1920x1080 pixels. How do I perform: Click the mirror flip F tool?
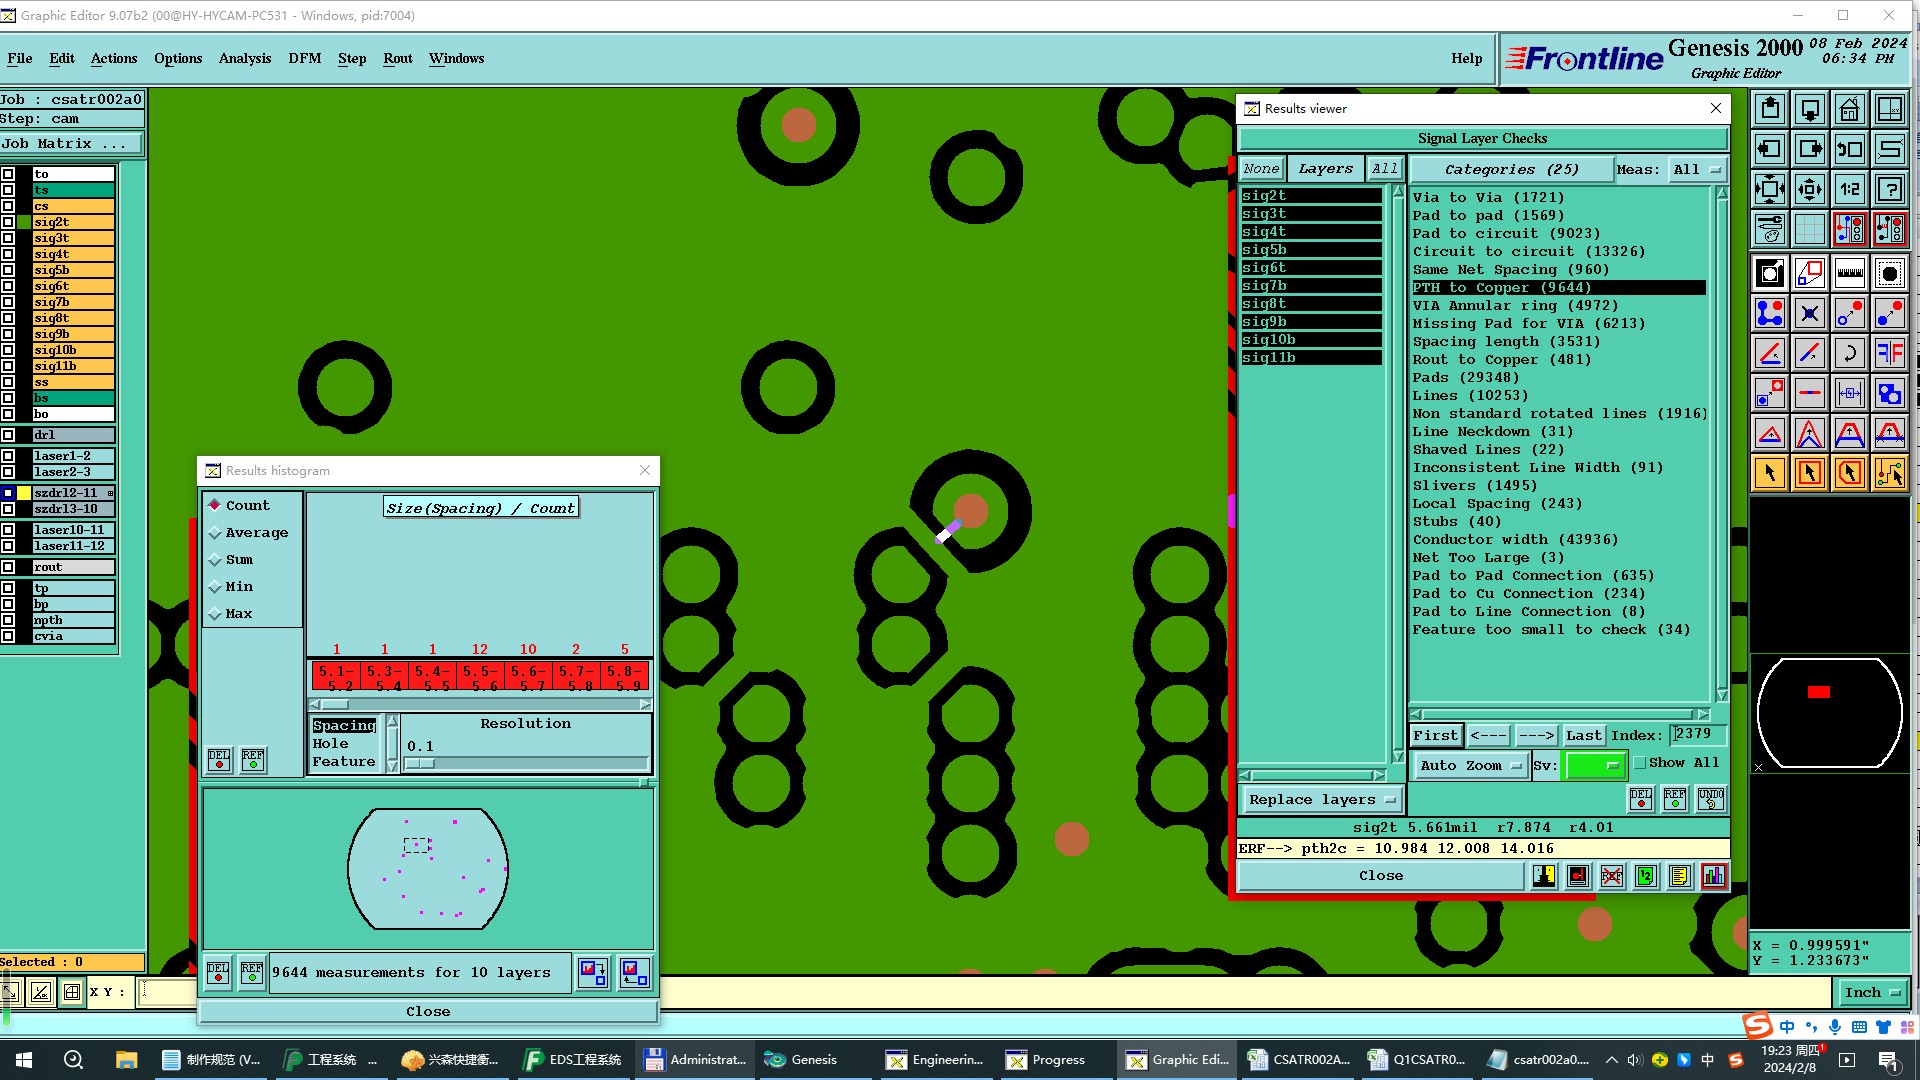click(1889, 353)
